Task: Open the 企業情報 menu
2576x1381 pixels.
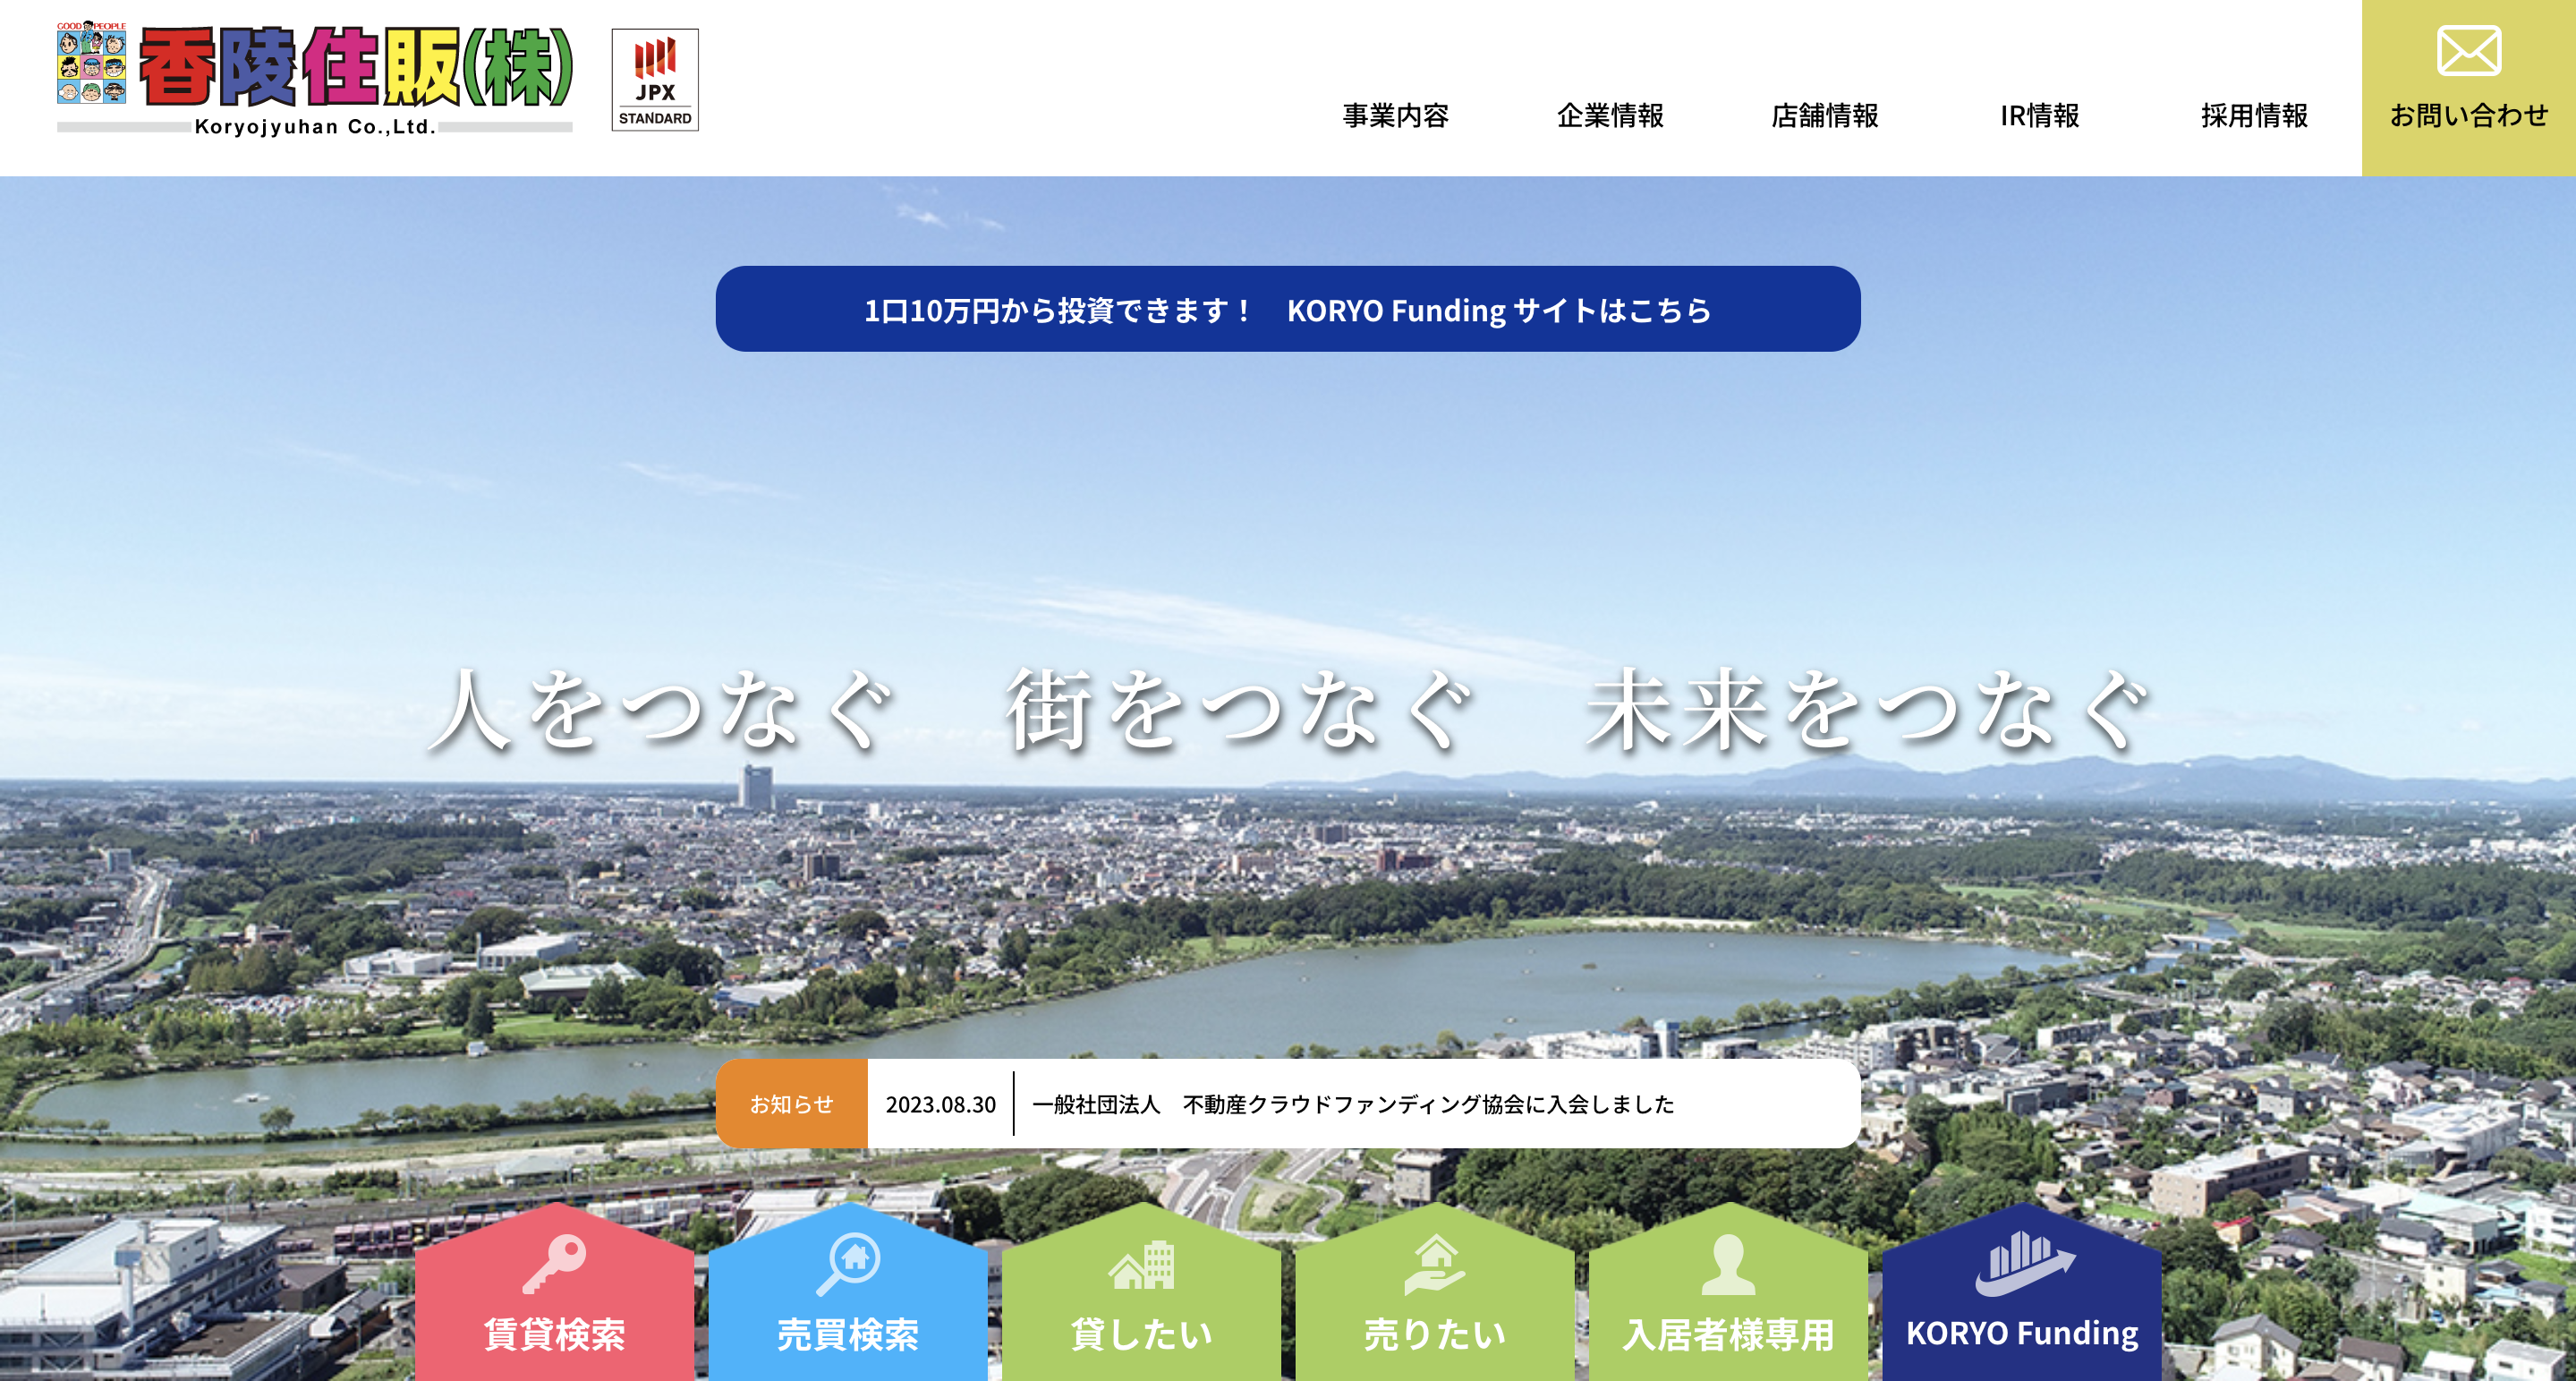Action: [1610, 116]
